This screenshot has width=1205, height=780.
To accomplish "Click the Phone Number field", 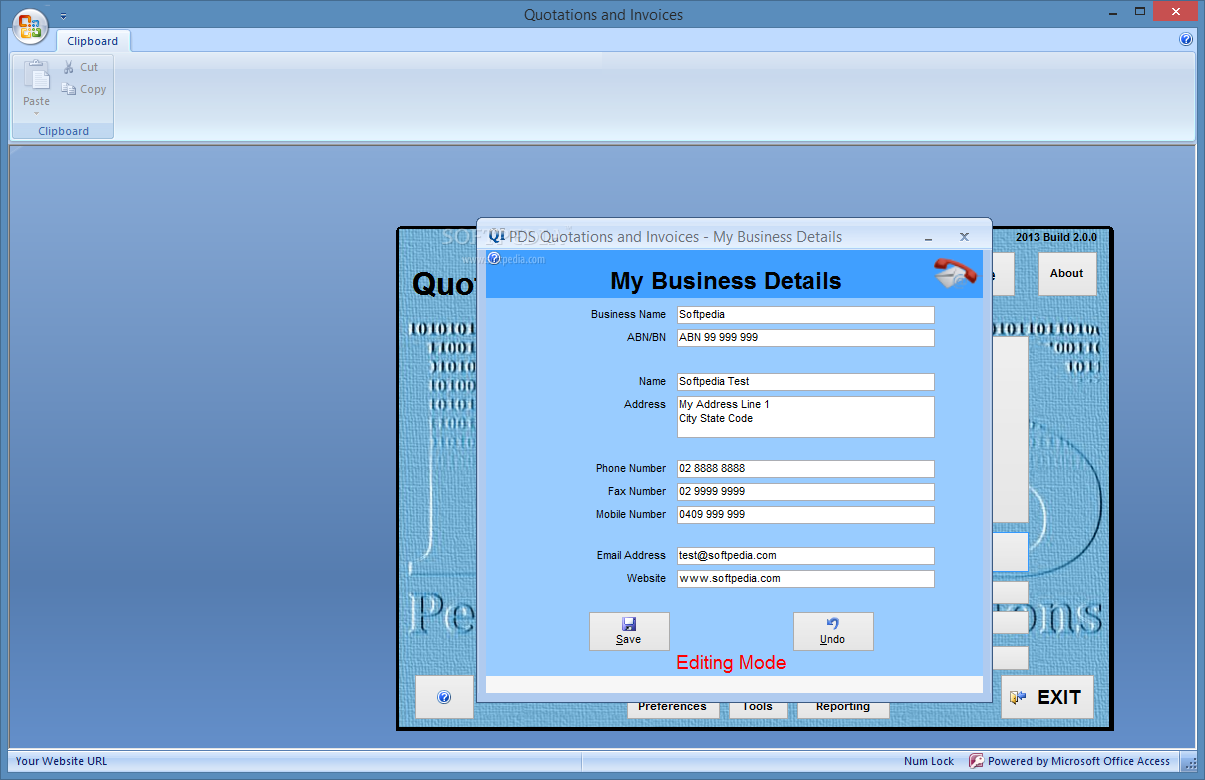I will click(806, 469).
